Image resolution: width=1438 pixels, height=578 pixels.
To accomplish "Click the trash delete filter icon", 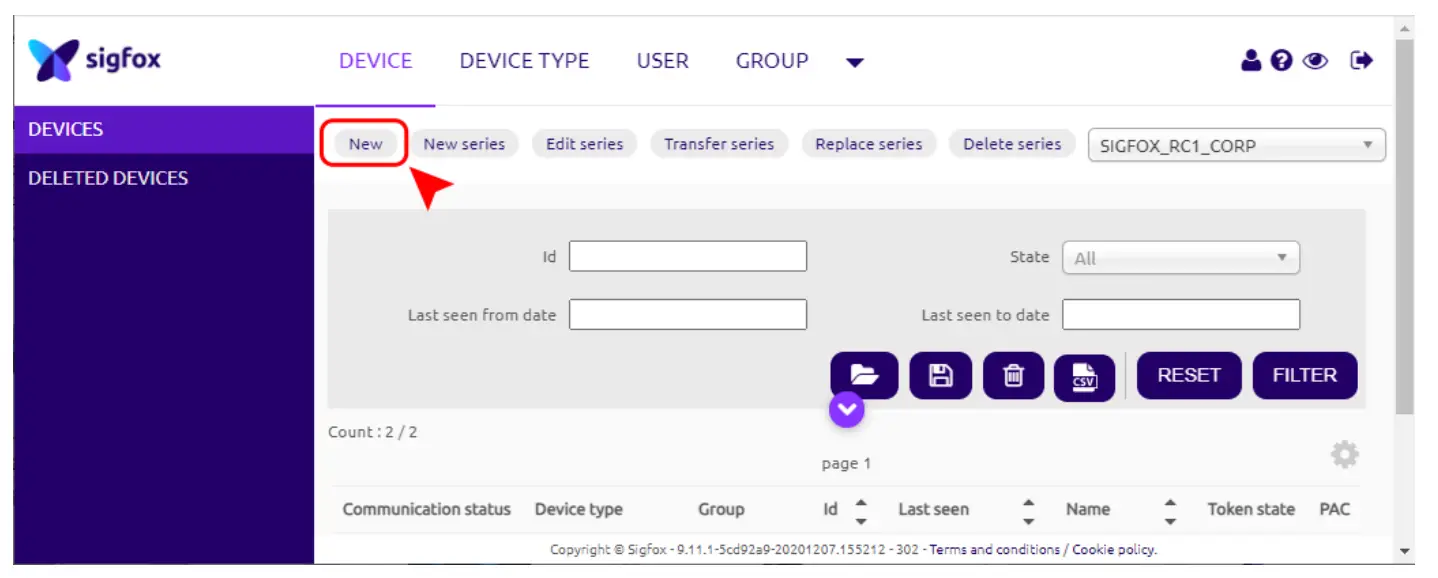I will 1013,376.
